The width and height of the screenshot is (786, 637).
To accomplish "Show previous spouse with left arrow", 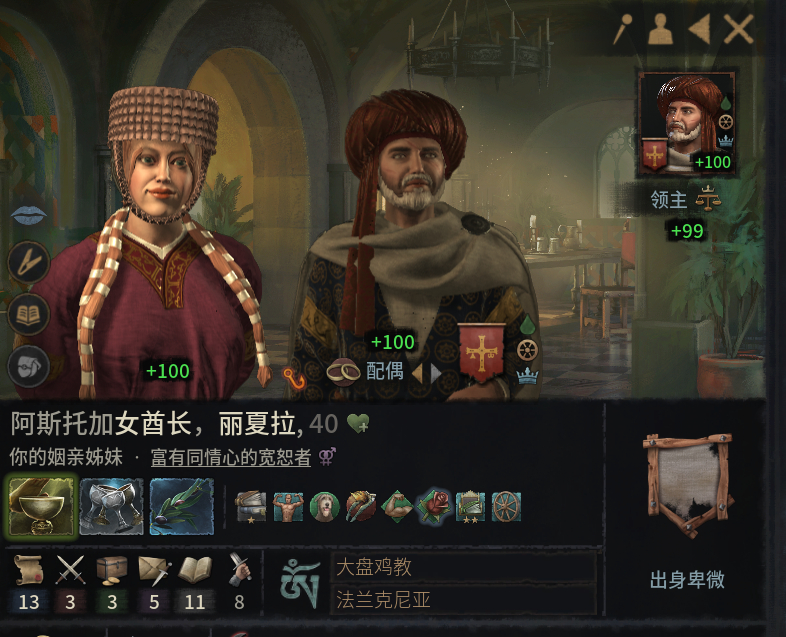I will (417, 373).
